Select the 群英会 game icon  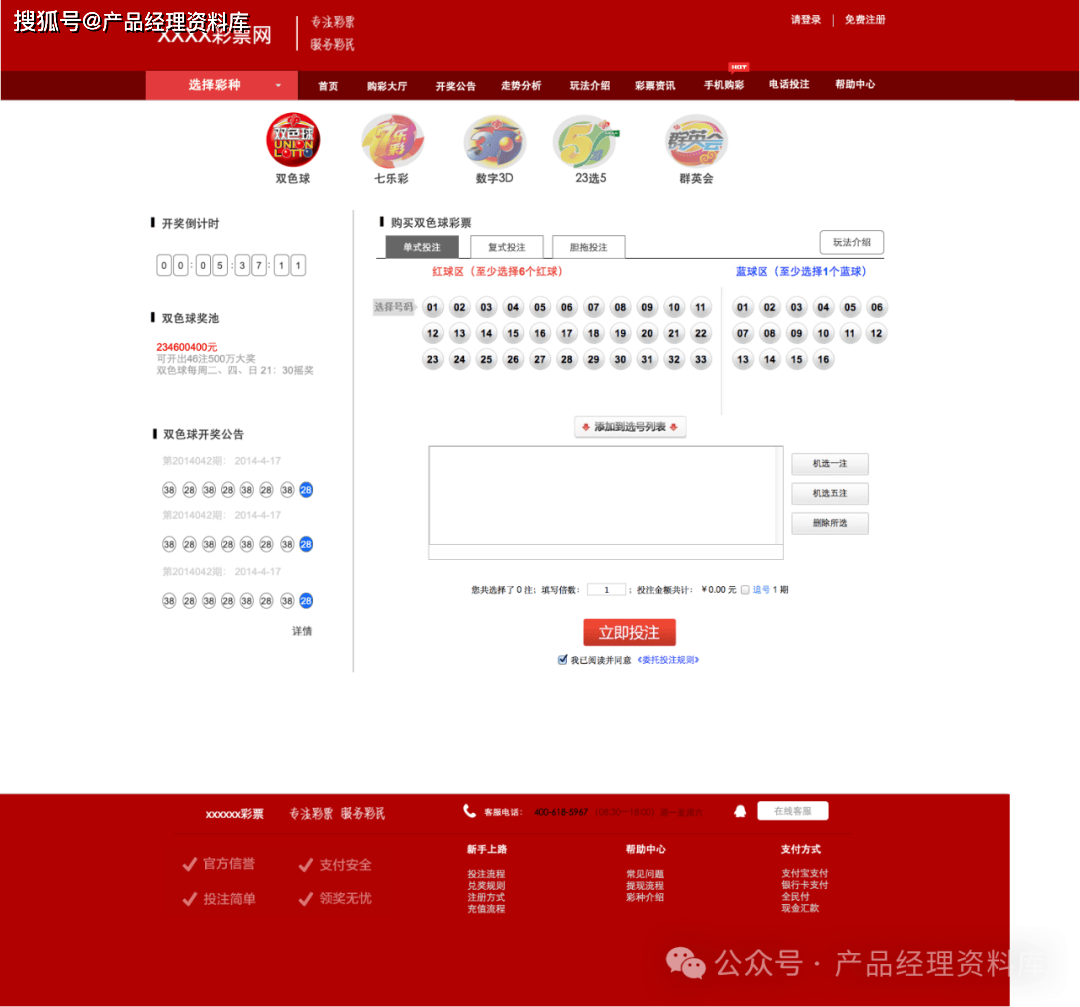click(x=693, y=143)
